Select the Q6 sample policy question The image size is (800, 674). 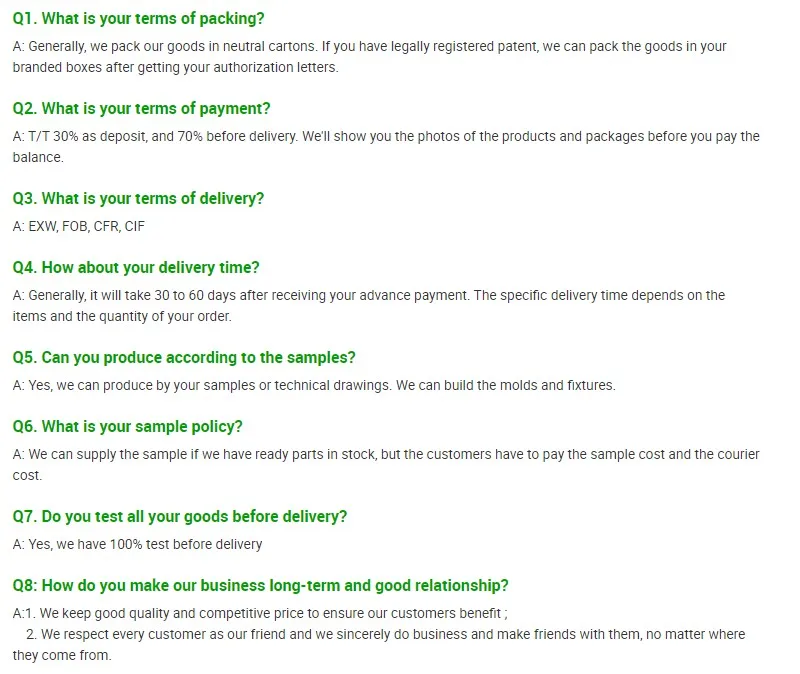[x=127, y=426]
